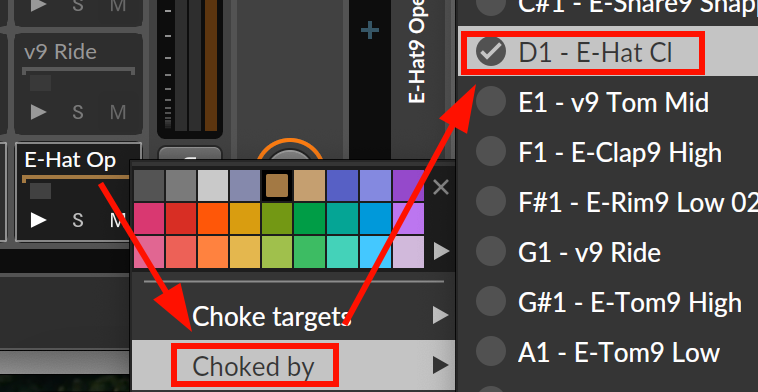The width and height of the screenshot is (758, 392).
Task: Play the v9 Ride pad preview
Action: click(38, 112)
